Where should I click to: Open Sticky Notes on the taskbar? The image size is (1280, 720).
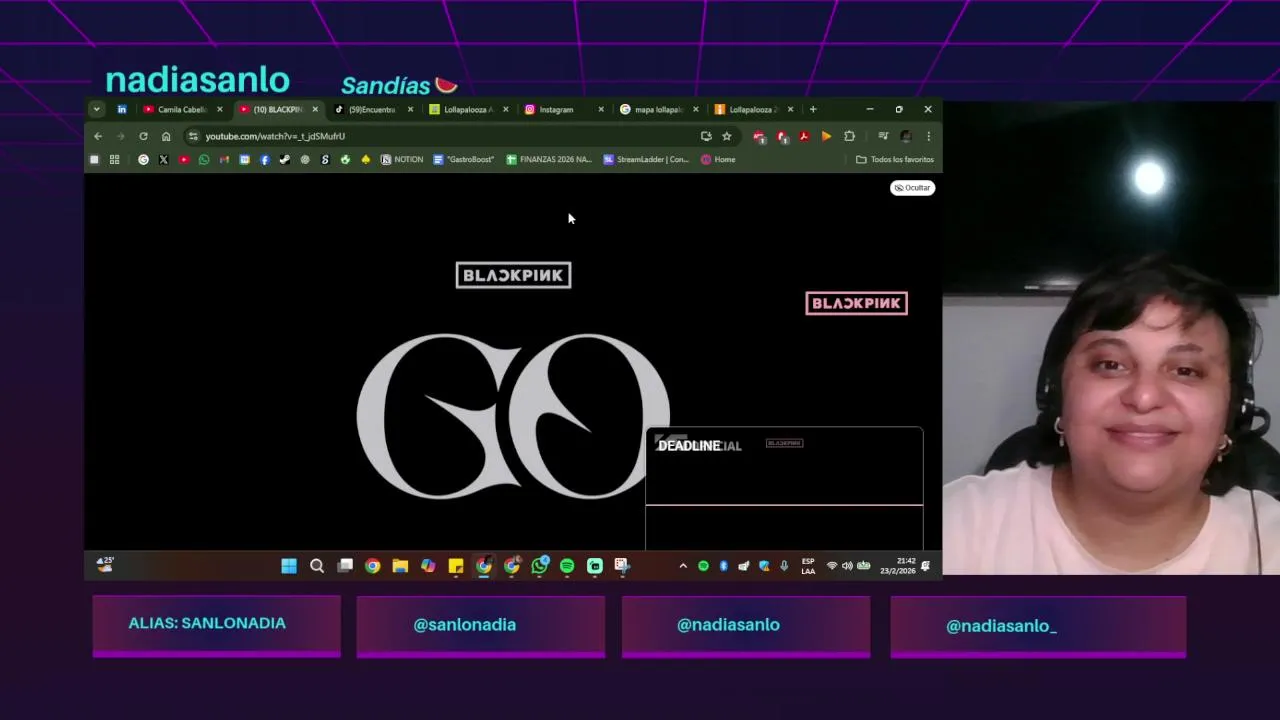(456, 566)
